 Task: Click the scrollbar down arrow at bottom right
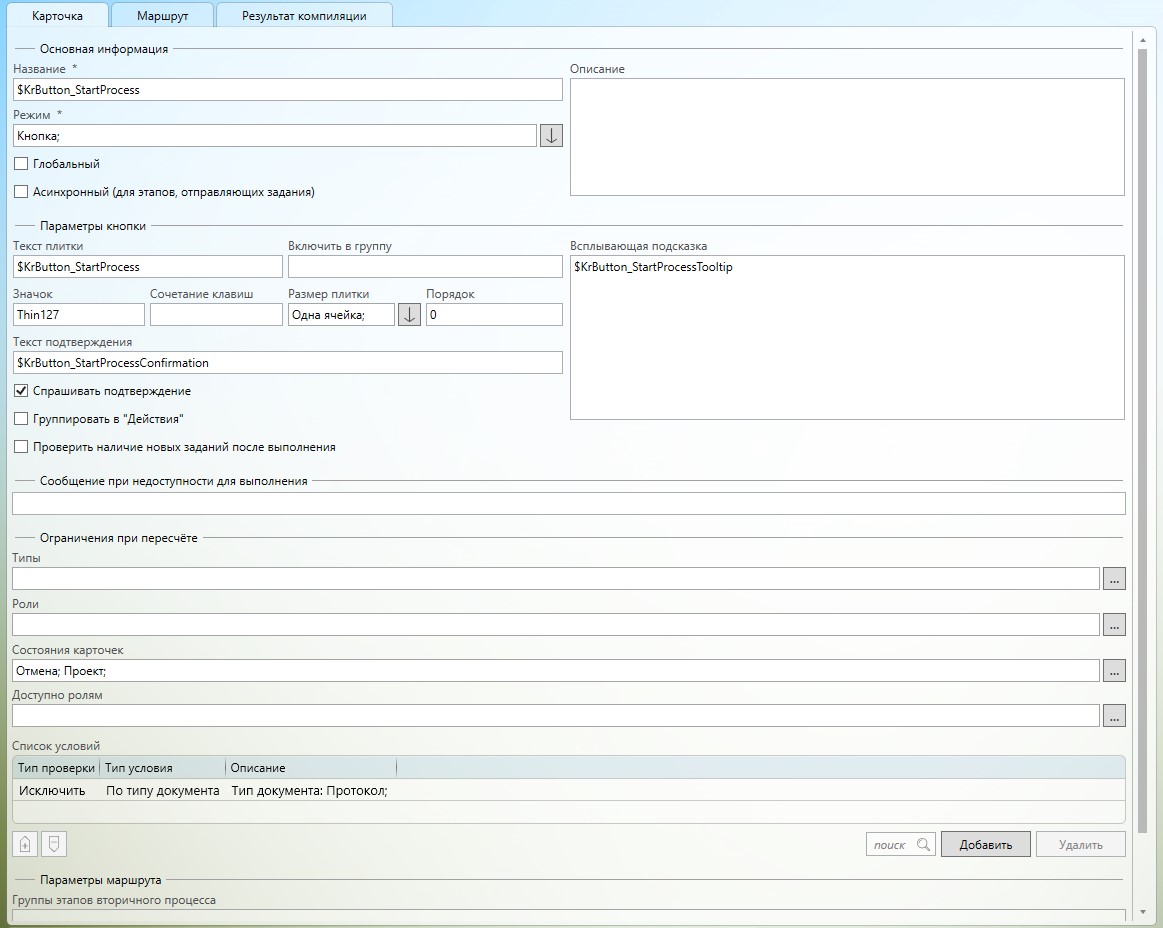(1142, 913)
